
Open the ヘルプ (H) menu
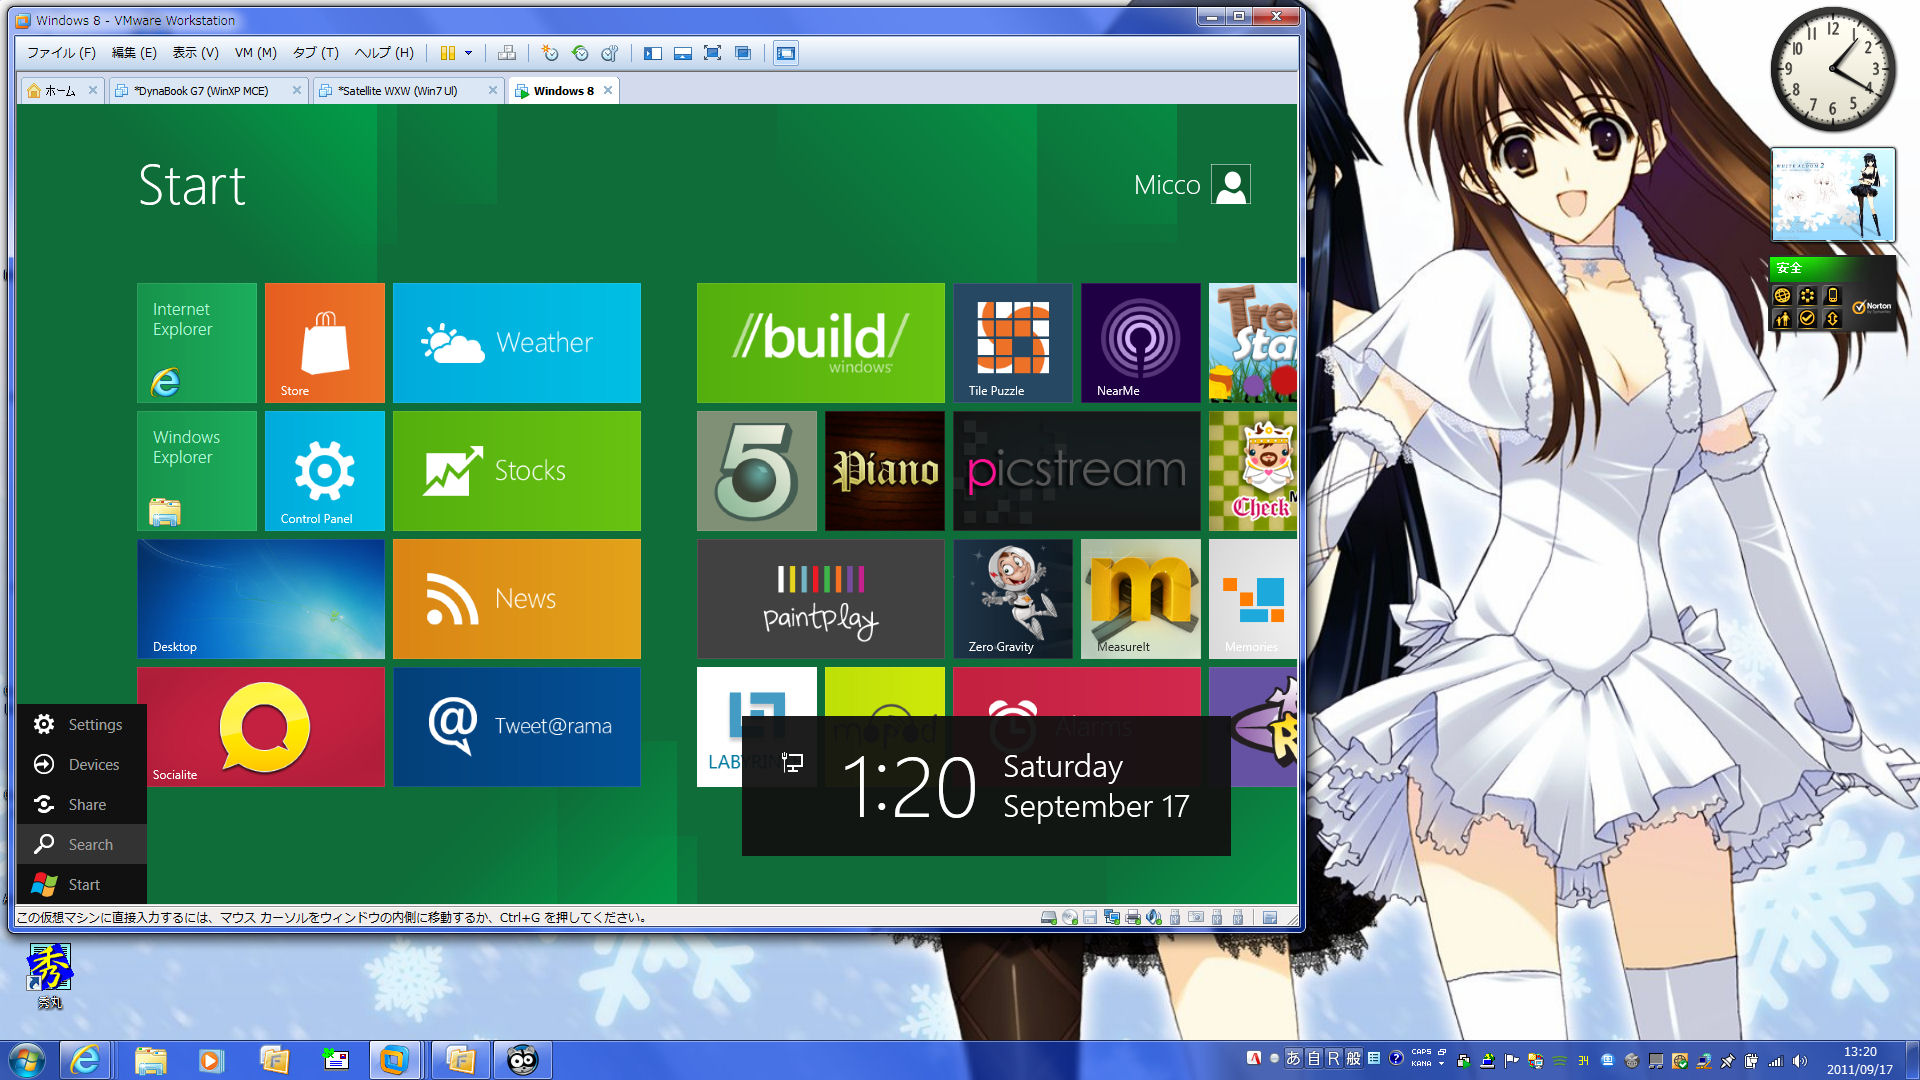pyautogui.click(x=384, y=53)
